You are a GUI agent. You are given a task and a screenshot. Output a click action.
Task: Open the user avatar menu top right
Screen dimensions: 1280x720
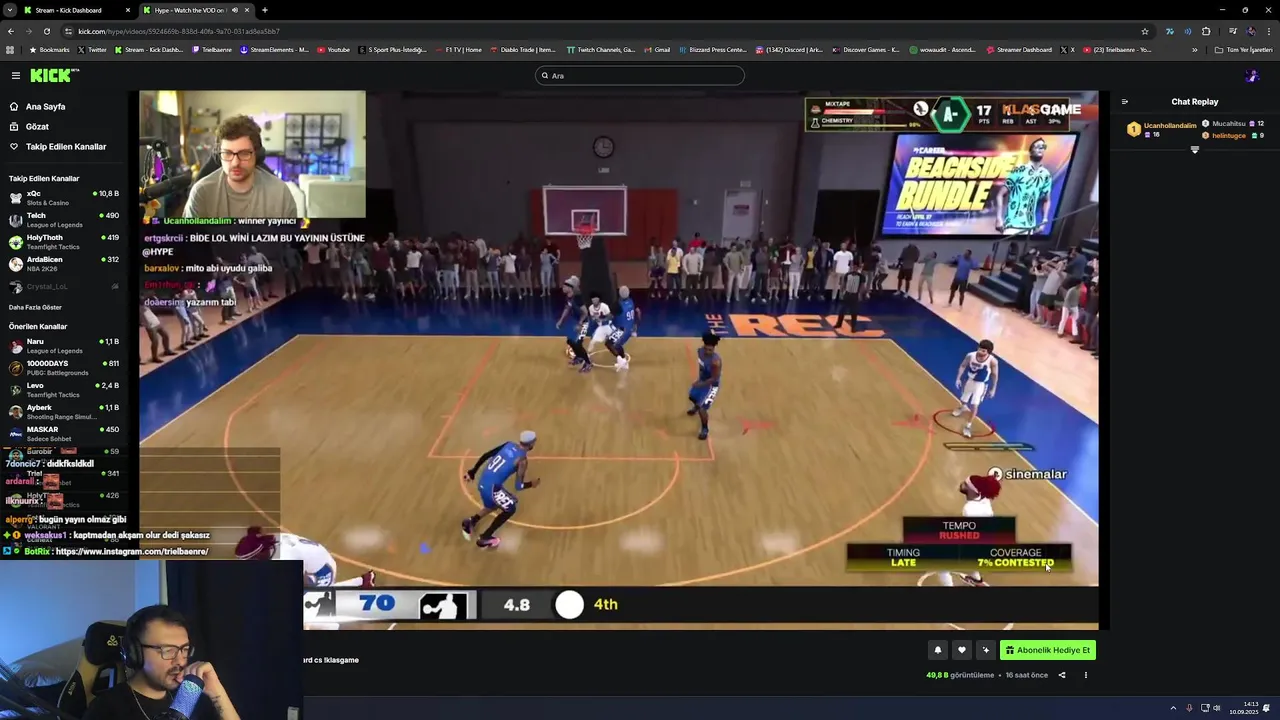[1251, 75]
